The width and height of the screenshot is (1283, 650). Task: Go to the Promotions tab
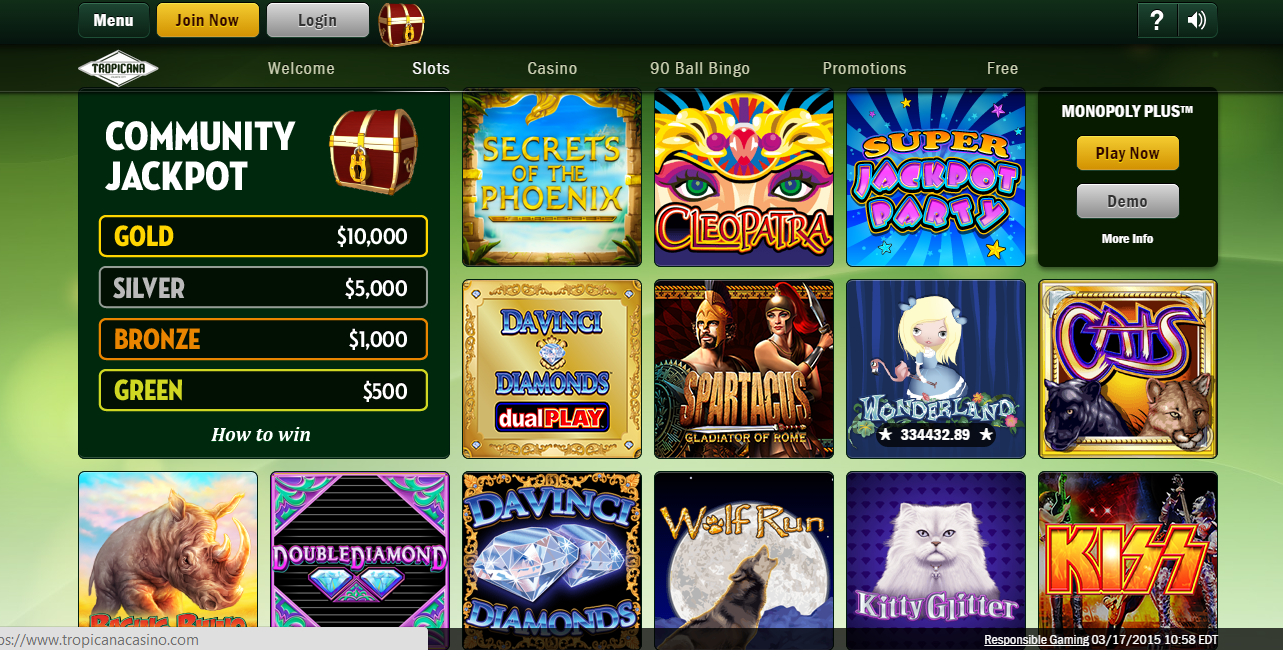864,68
